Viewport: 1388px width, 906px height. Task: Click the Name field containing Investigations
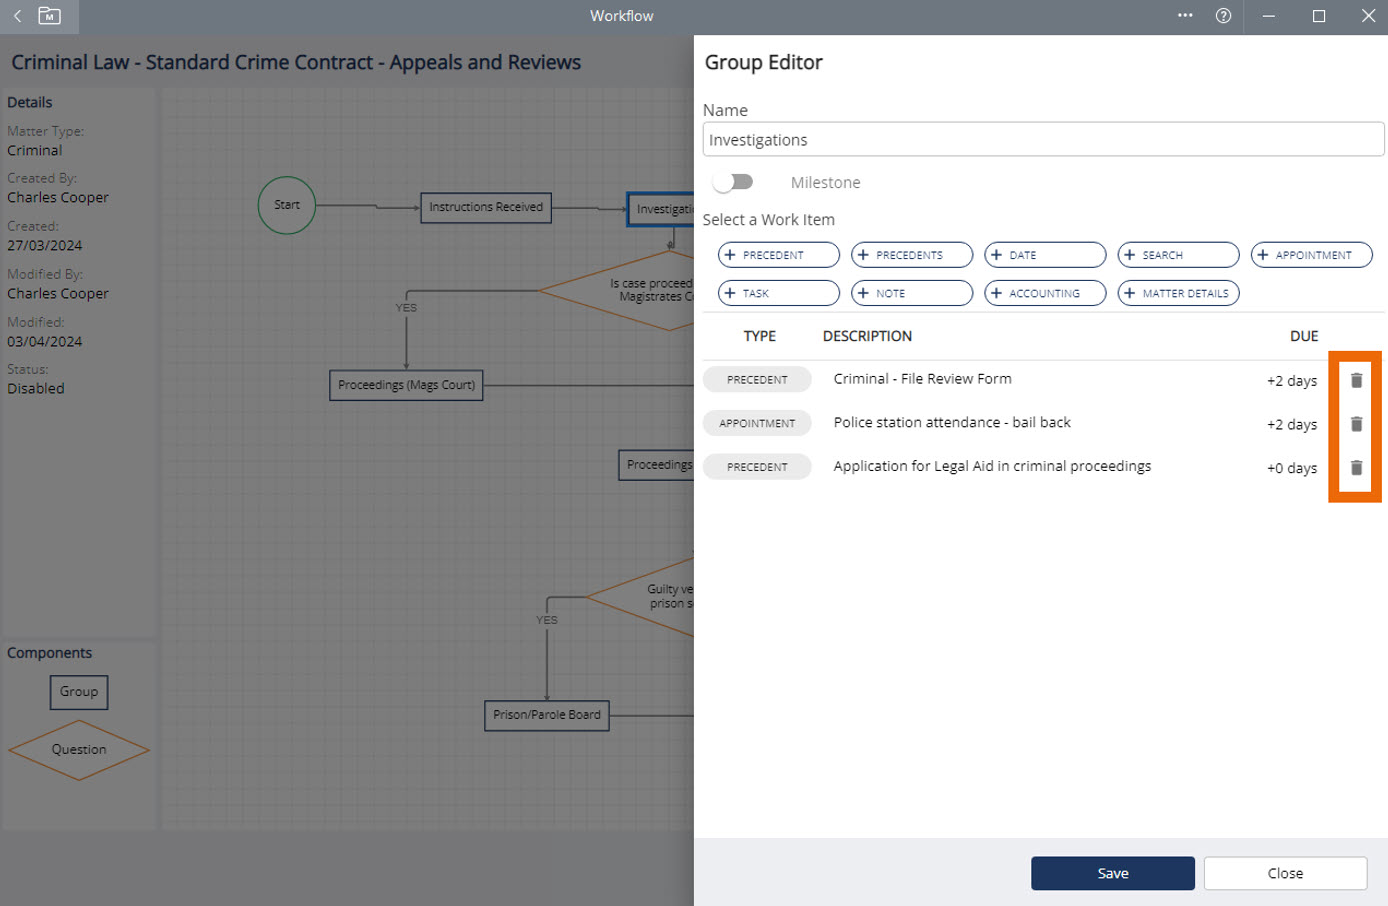pos(1042,140)
